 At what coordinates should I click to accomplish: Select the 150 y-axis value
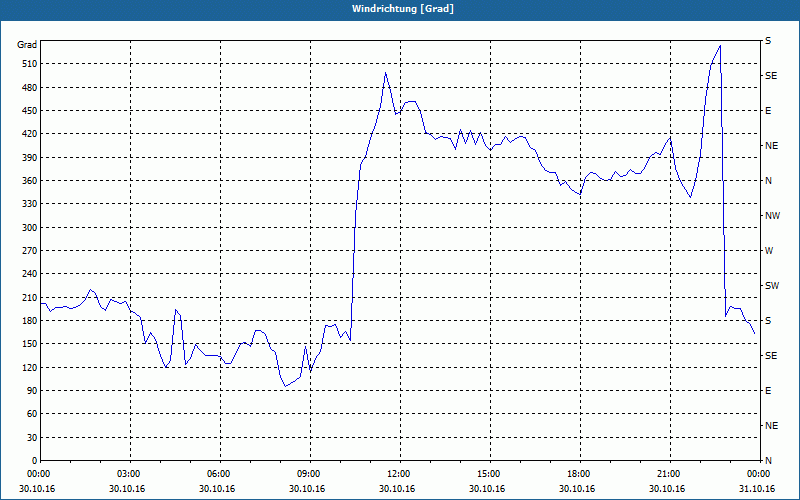click(30, 344)
